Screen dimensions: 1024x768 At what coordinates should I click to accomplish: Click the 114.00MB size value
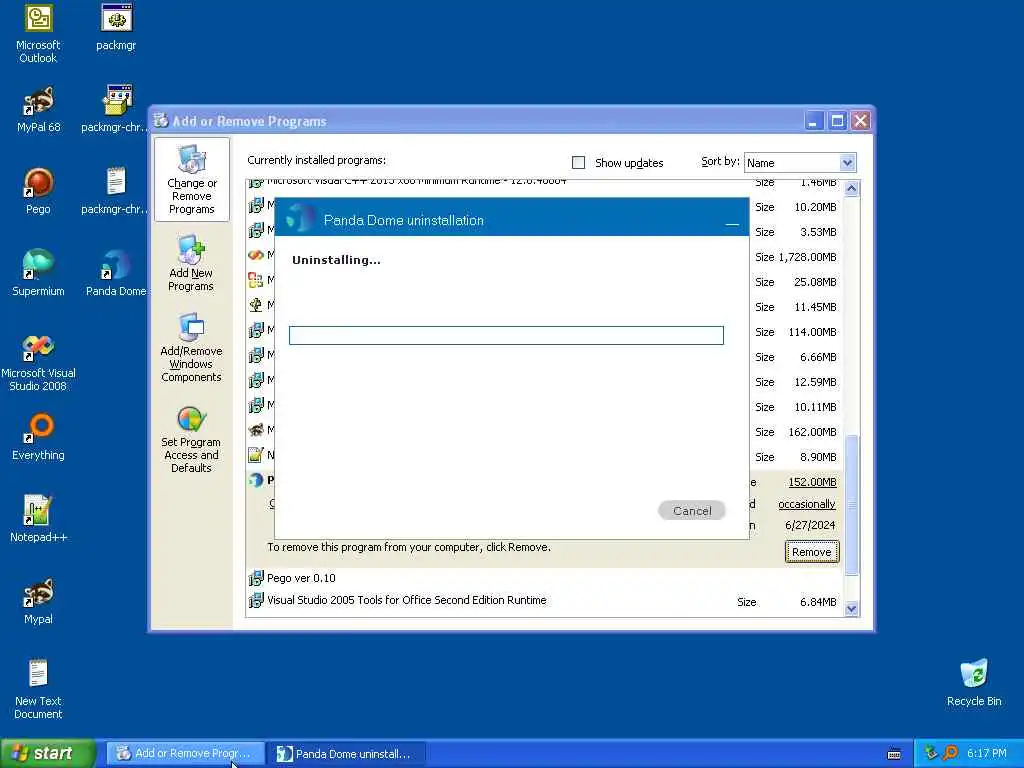pyautogui.click(x=812, y=332)
